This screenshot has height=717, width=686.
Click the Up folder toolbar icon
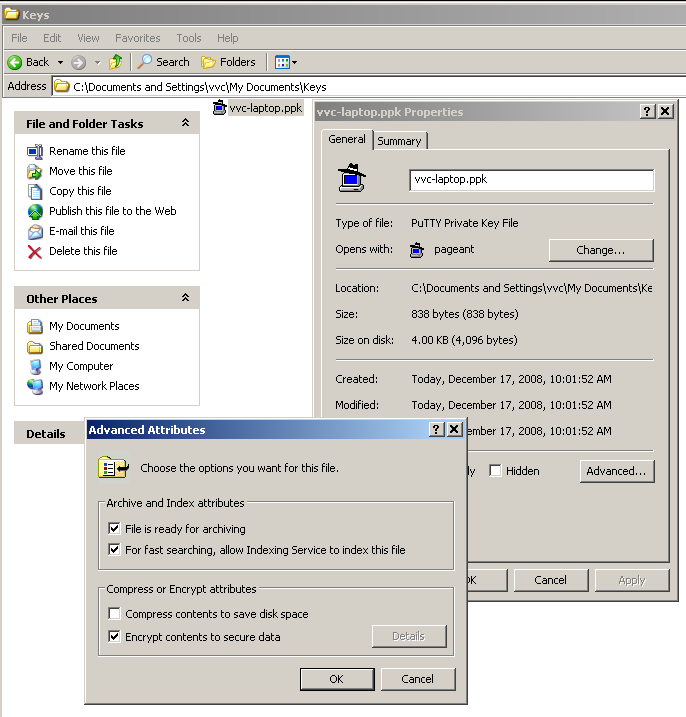116,62
